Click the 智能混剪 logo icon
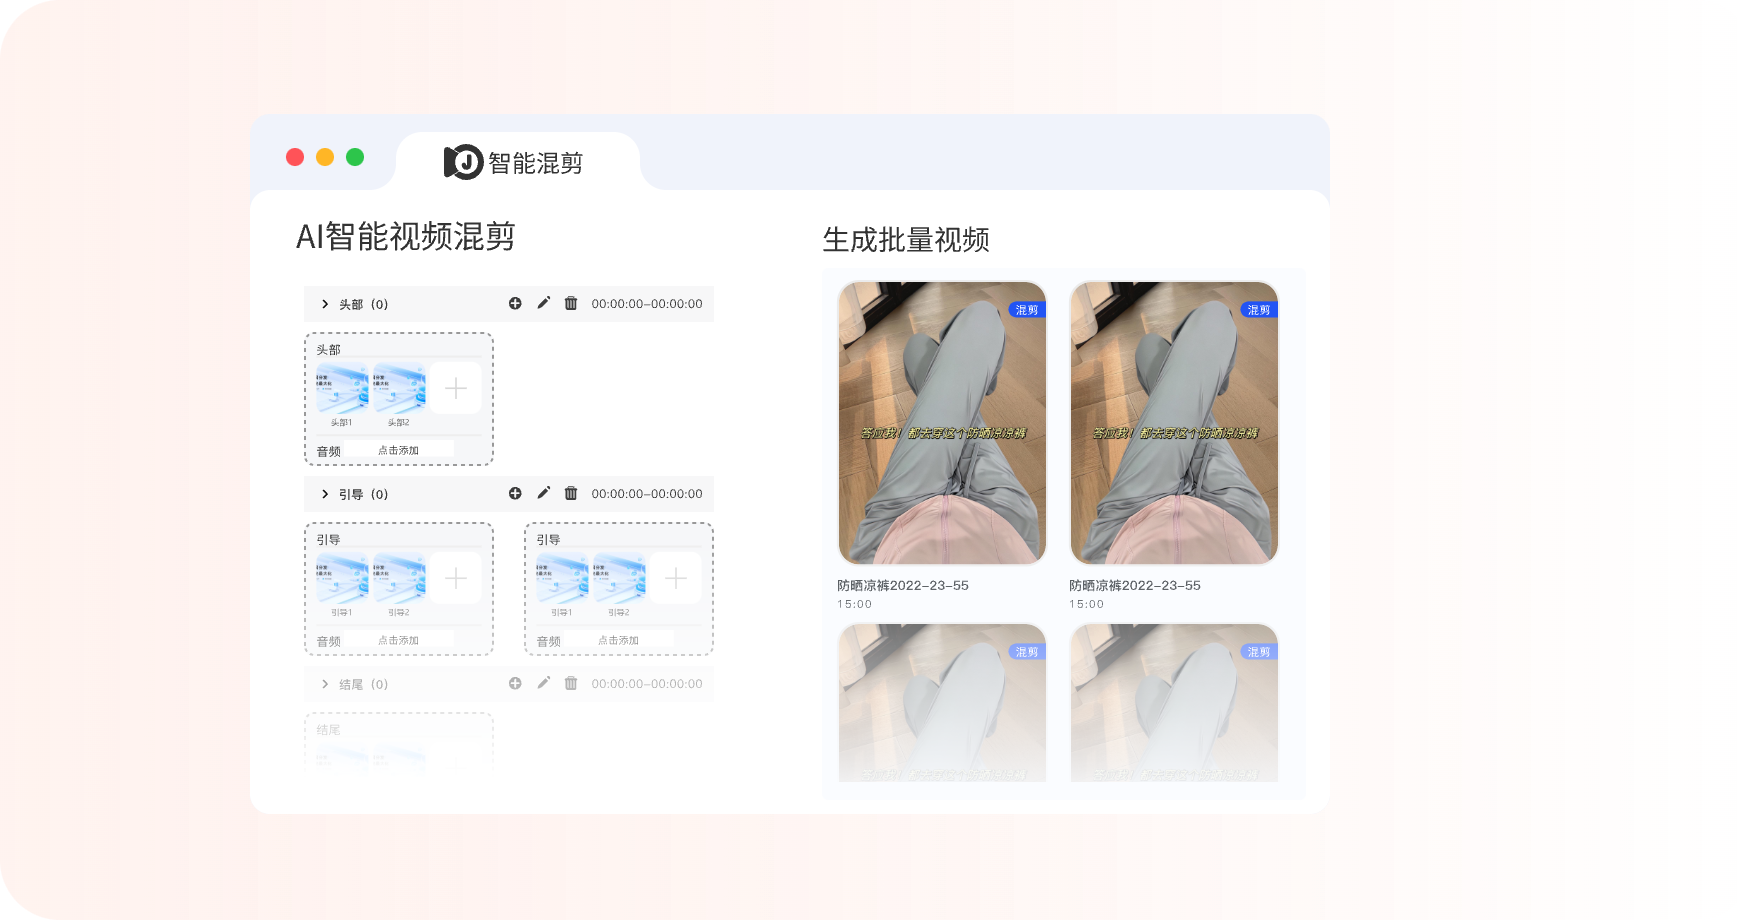The width and height of the screenshot is (1756, 920). pos(463,162)
